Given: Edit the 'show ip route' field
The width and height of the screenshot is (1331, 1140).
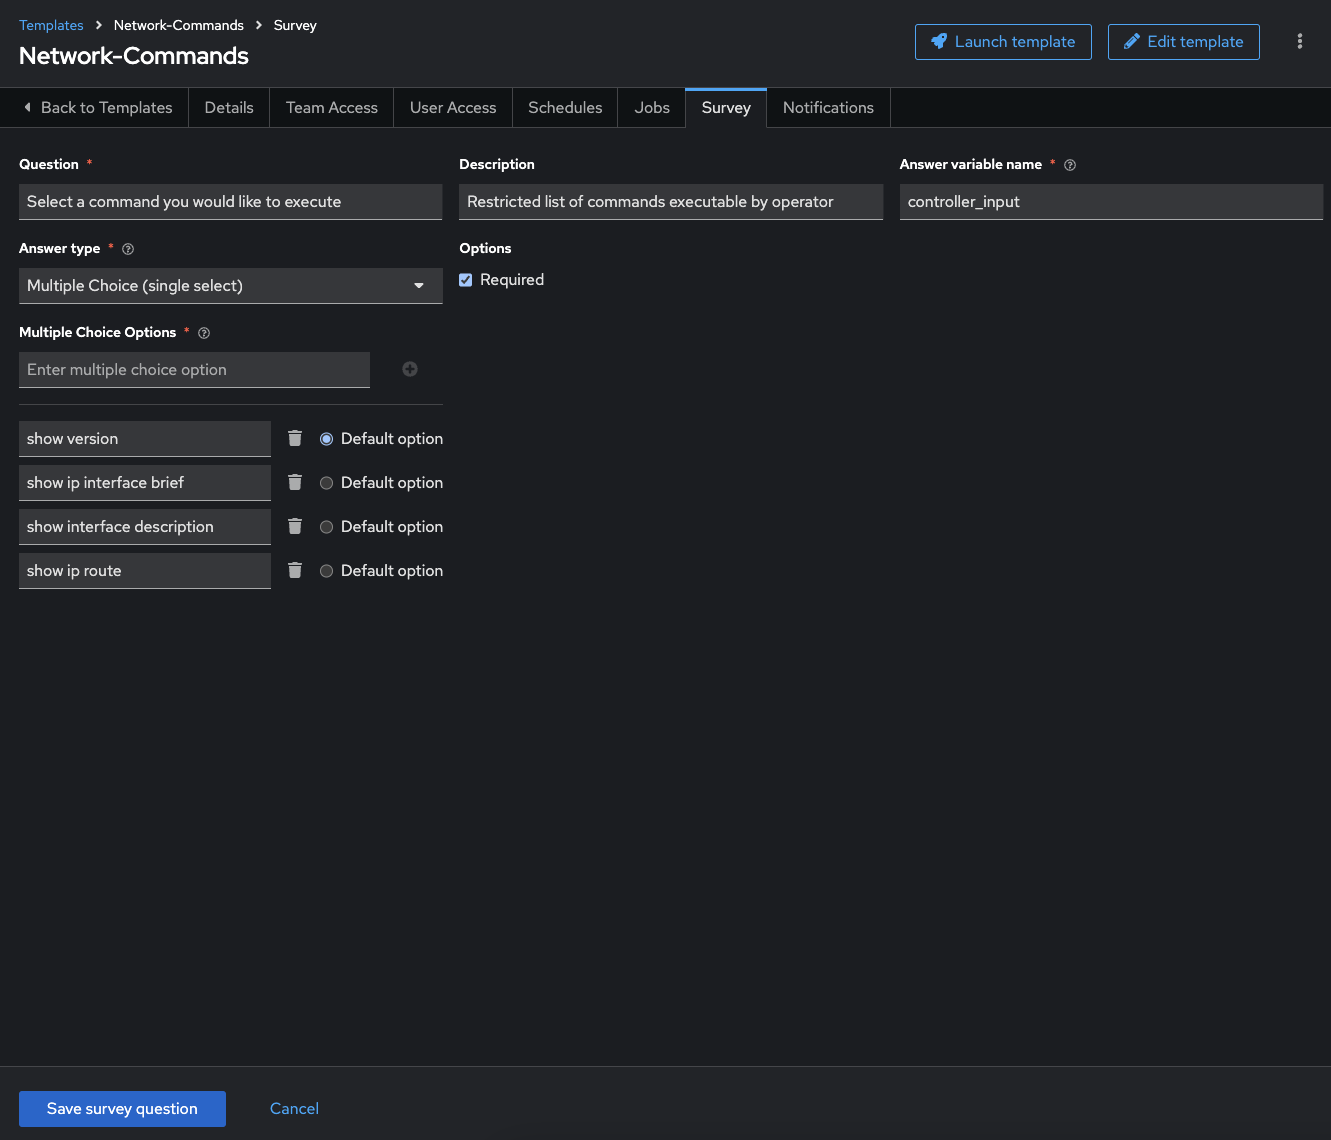Looking at the screenshot, I should coord(145,571).
